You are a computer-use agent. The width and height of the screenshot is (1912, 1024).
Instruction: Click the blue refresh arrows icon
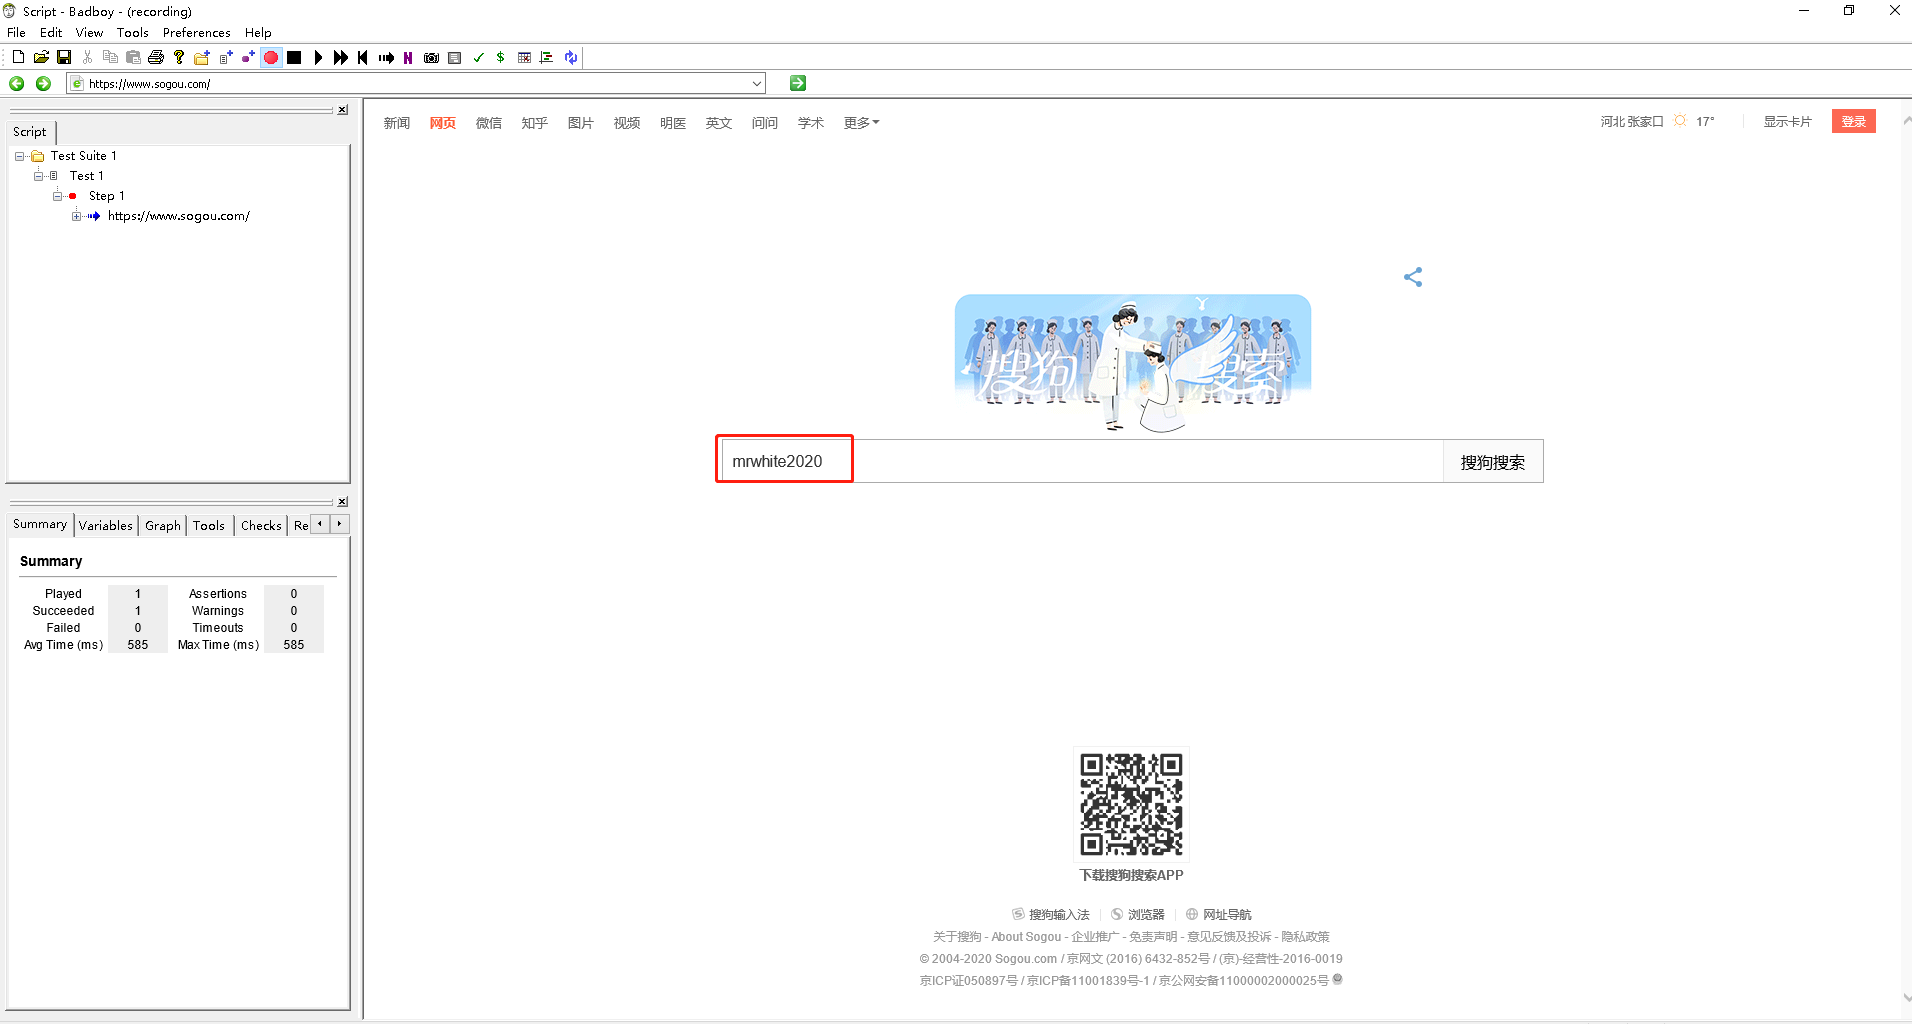(570, 57)
